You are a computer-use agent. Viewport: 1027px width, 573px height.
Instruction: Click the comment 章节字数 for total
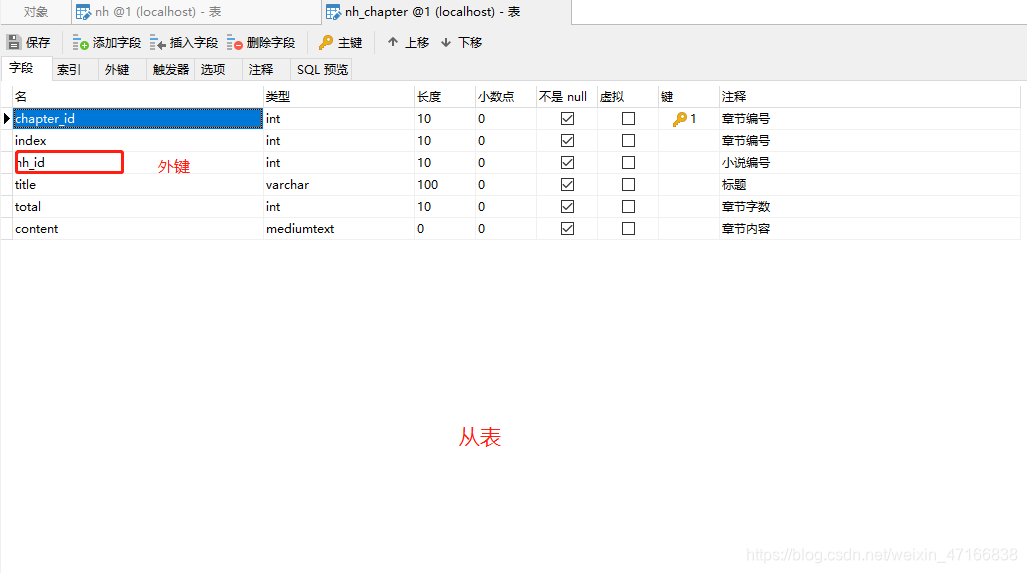pyautogui.click(x=746, y=206)
